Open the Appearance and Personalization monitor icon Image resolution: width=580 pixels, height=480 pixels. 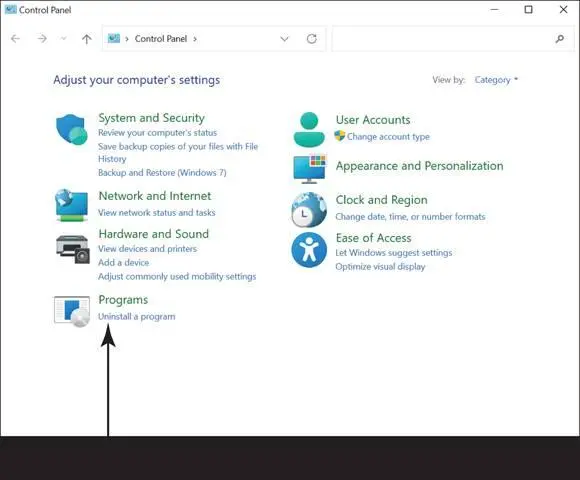(310, 169)
